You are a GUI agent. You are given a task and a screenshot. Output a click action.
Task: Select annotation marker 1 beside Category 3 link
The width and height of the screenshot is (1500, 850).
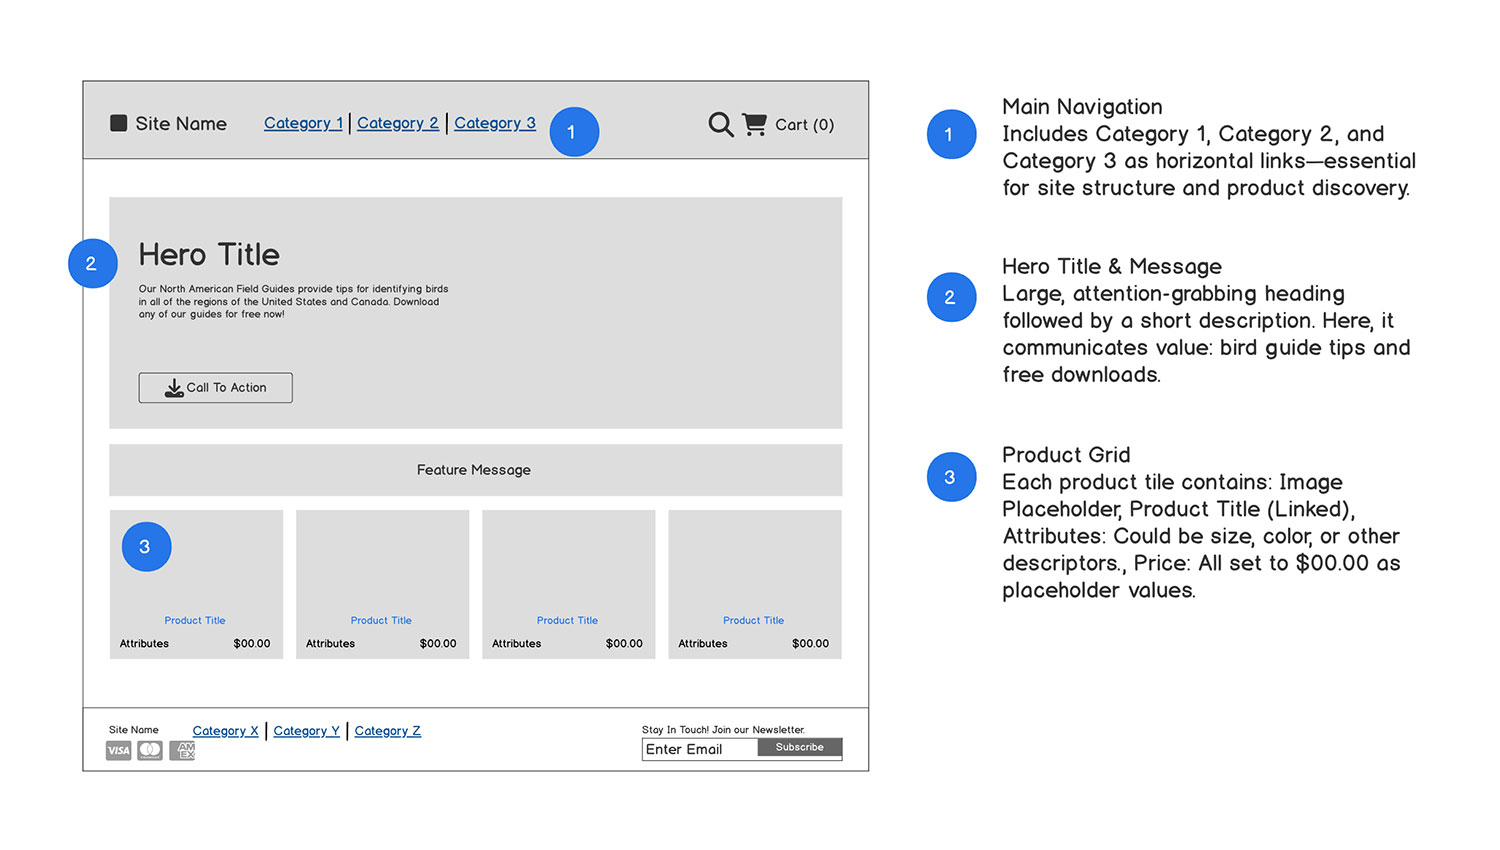pos(574,132)
